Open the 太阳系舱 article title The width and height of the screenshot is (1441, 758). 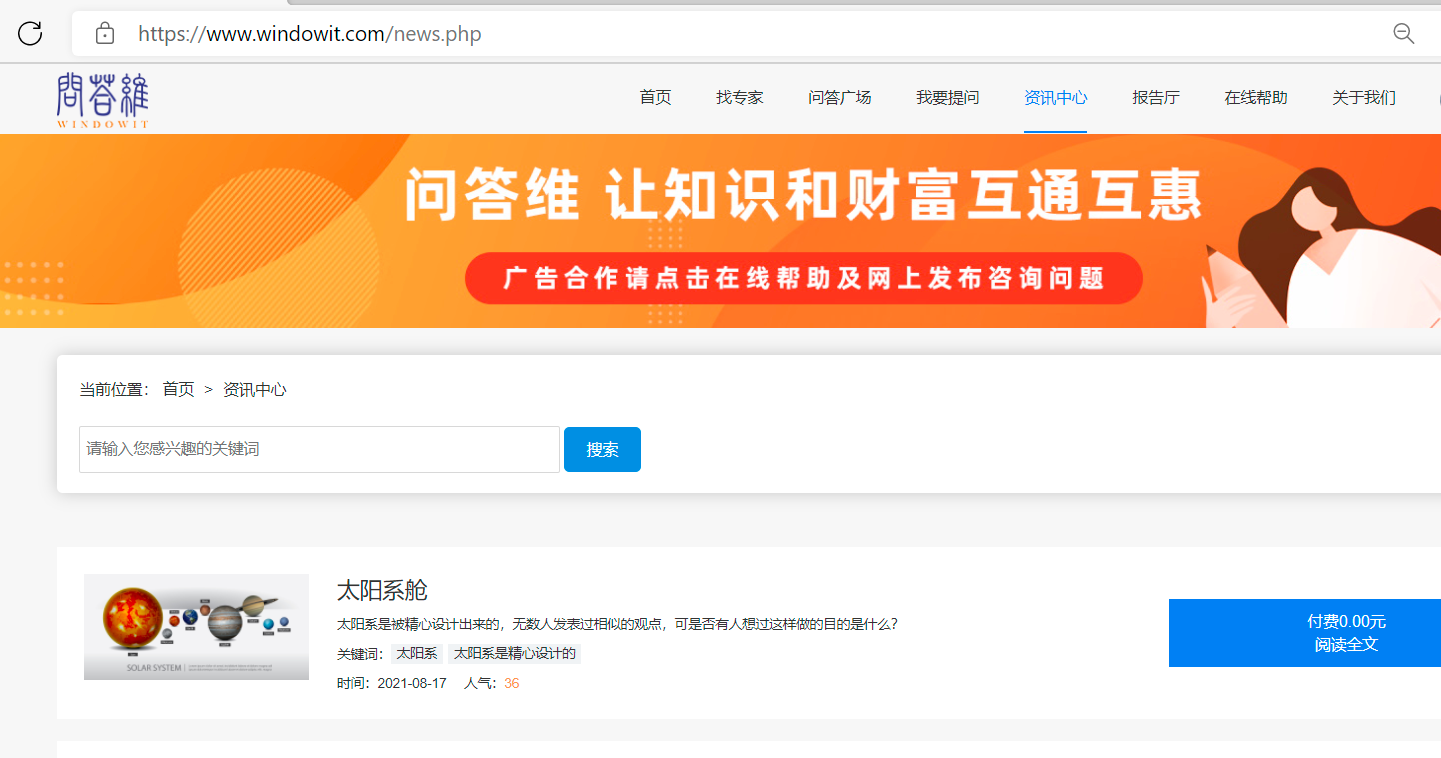[382, 590]
